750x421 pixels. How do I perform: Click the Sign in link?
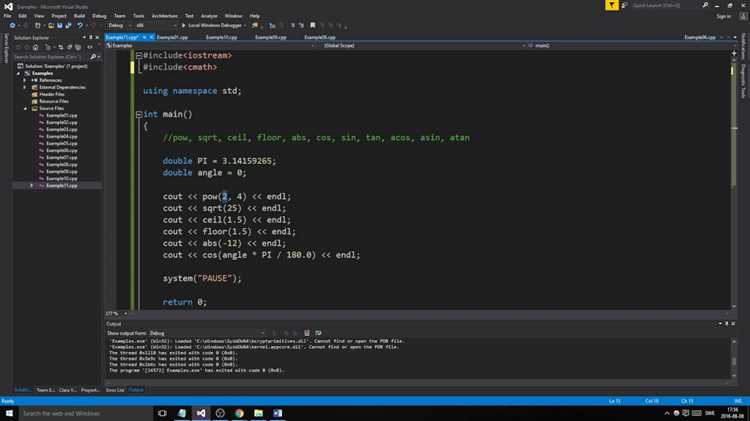[723, 16]
